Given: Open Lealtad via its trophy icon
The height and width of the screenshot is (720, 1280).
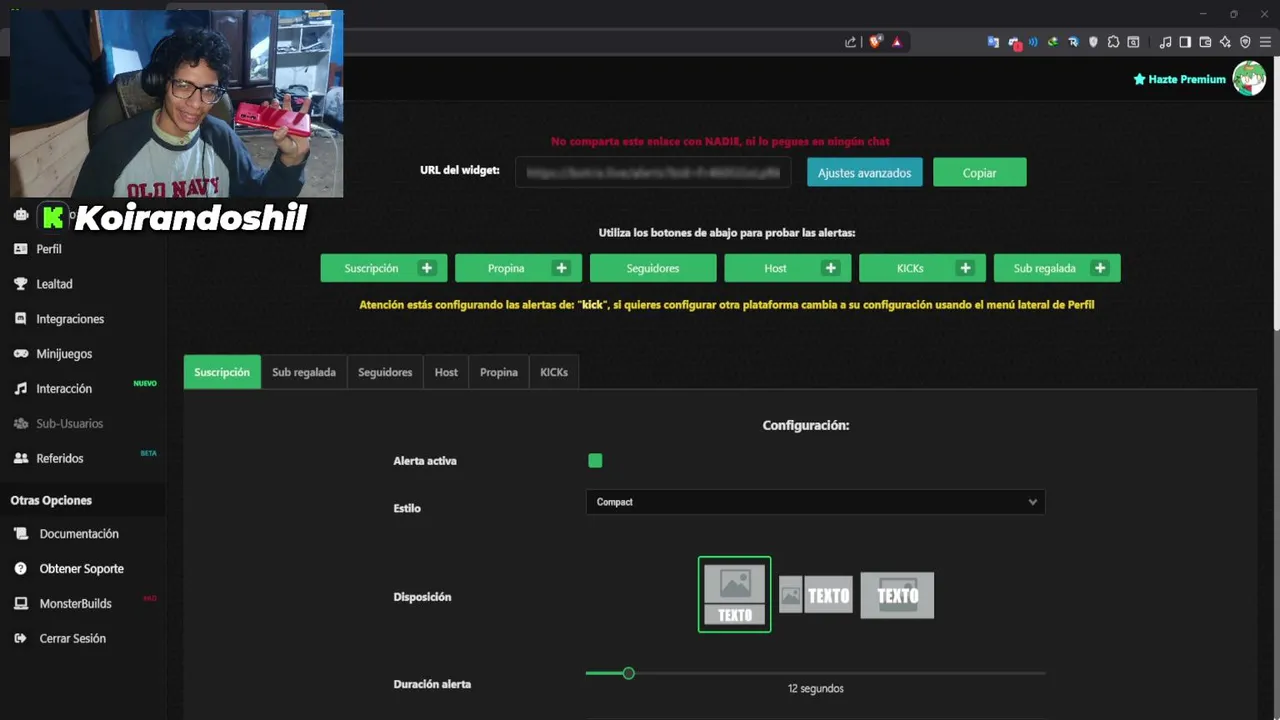Looking at the screenshot, I should 21,284.
